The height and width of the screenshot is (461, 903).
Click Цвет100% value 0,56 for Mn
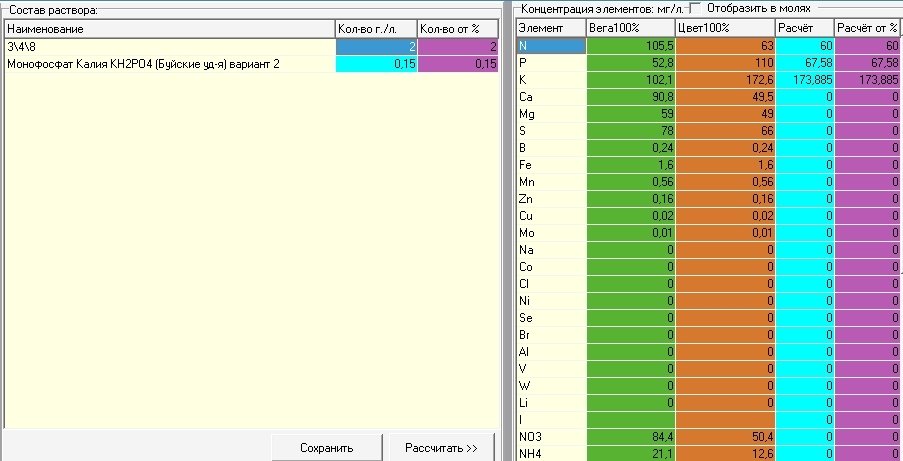(725, 182)
